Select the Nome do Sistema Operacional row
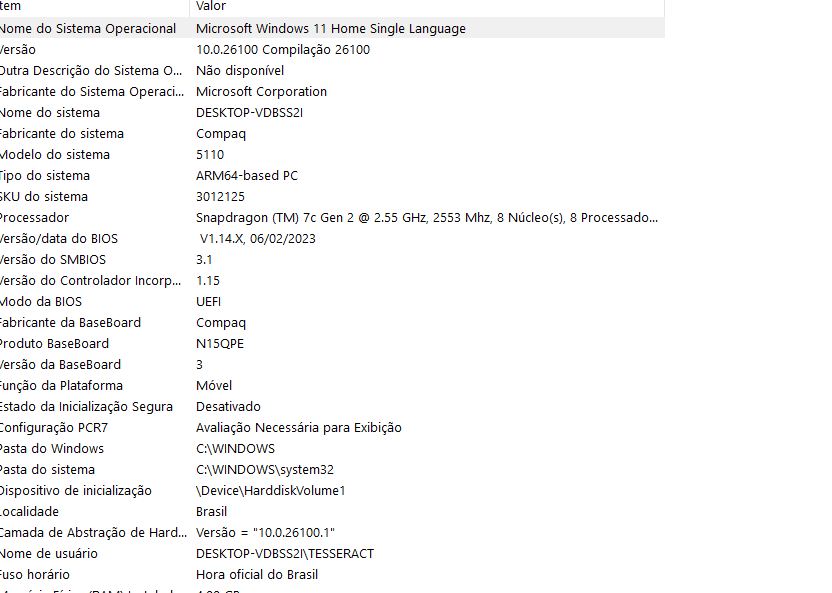Image resolution: width=832 pixels, height=593 pixels. coord(332,28)
